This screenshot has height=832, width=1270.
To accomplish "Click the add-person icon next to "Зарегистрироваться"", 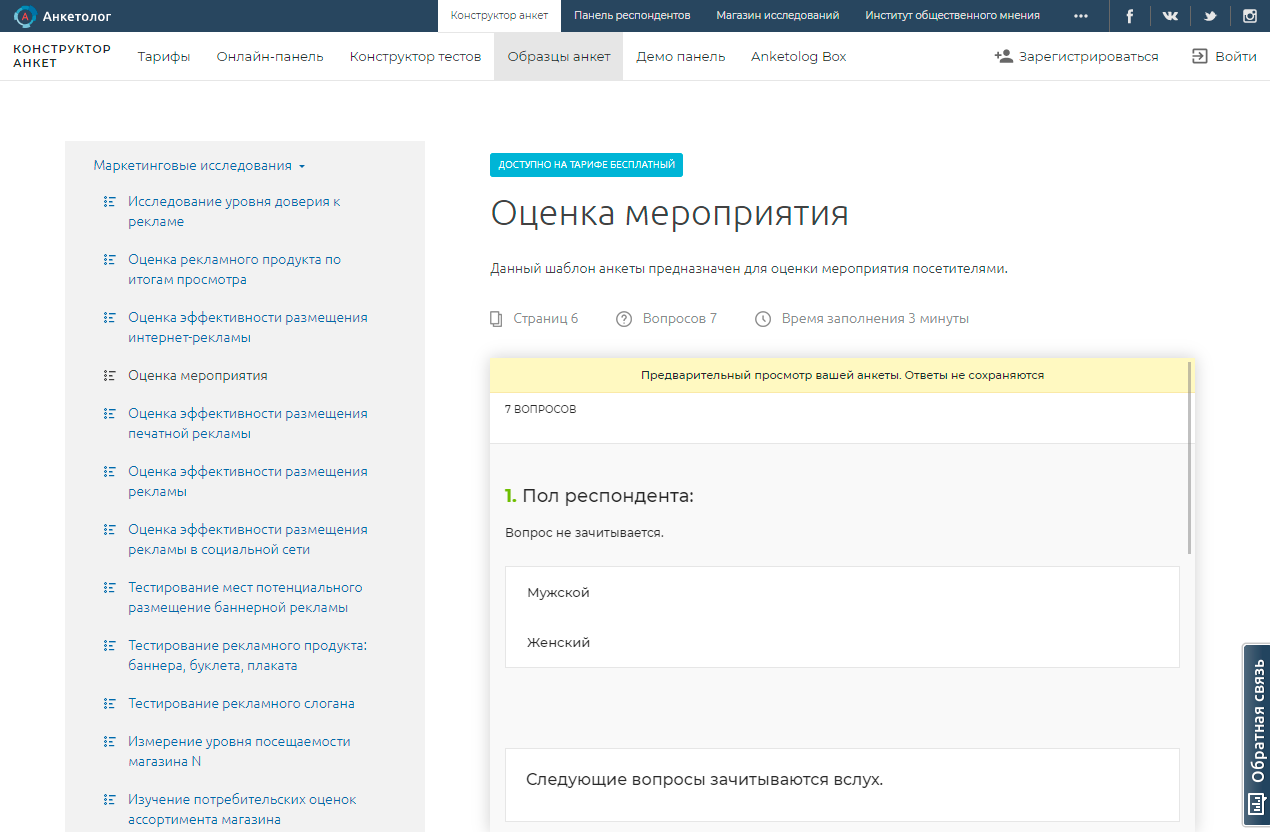I will (1001, 56).
